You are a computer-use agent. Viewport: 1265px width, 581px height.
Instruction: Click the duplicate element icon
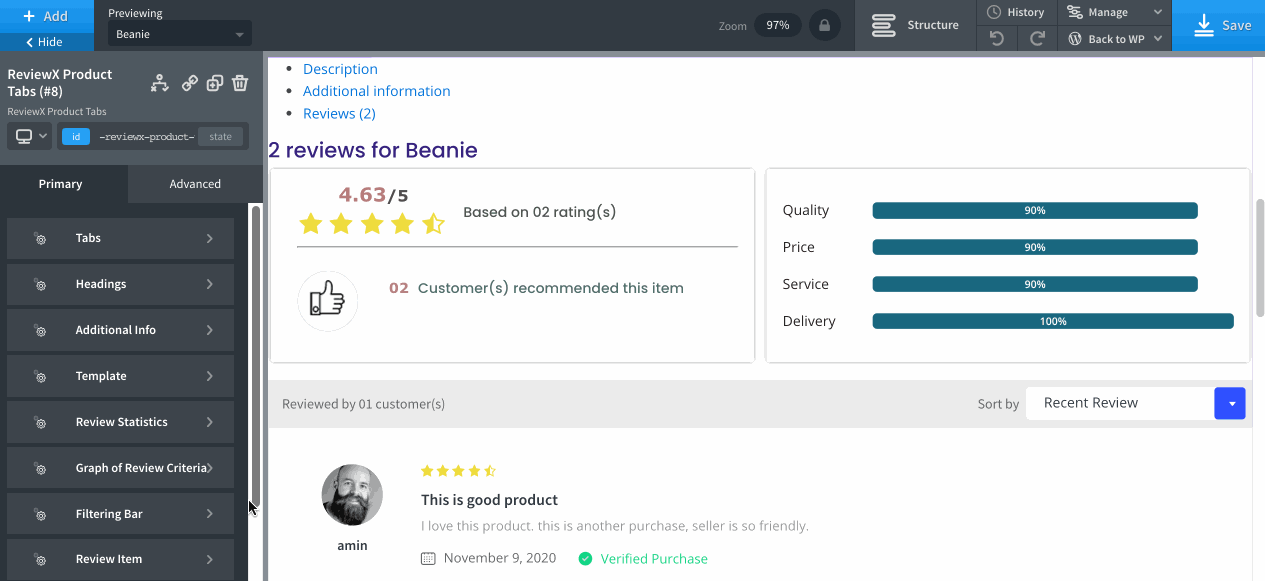click(214, 83)
